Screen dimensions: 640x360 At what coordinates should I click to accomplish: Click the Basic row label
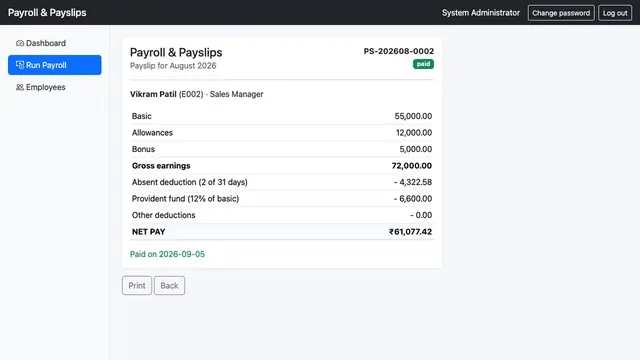click(142, 116)
